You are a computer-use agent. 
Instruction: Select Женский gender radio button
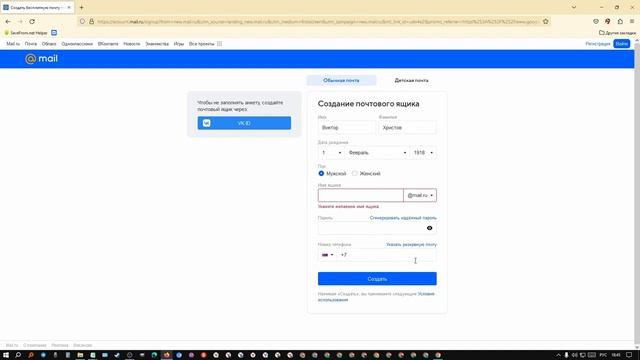[x=354, y=173]
